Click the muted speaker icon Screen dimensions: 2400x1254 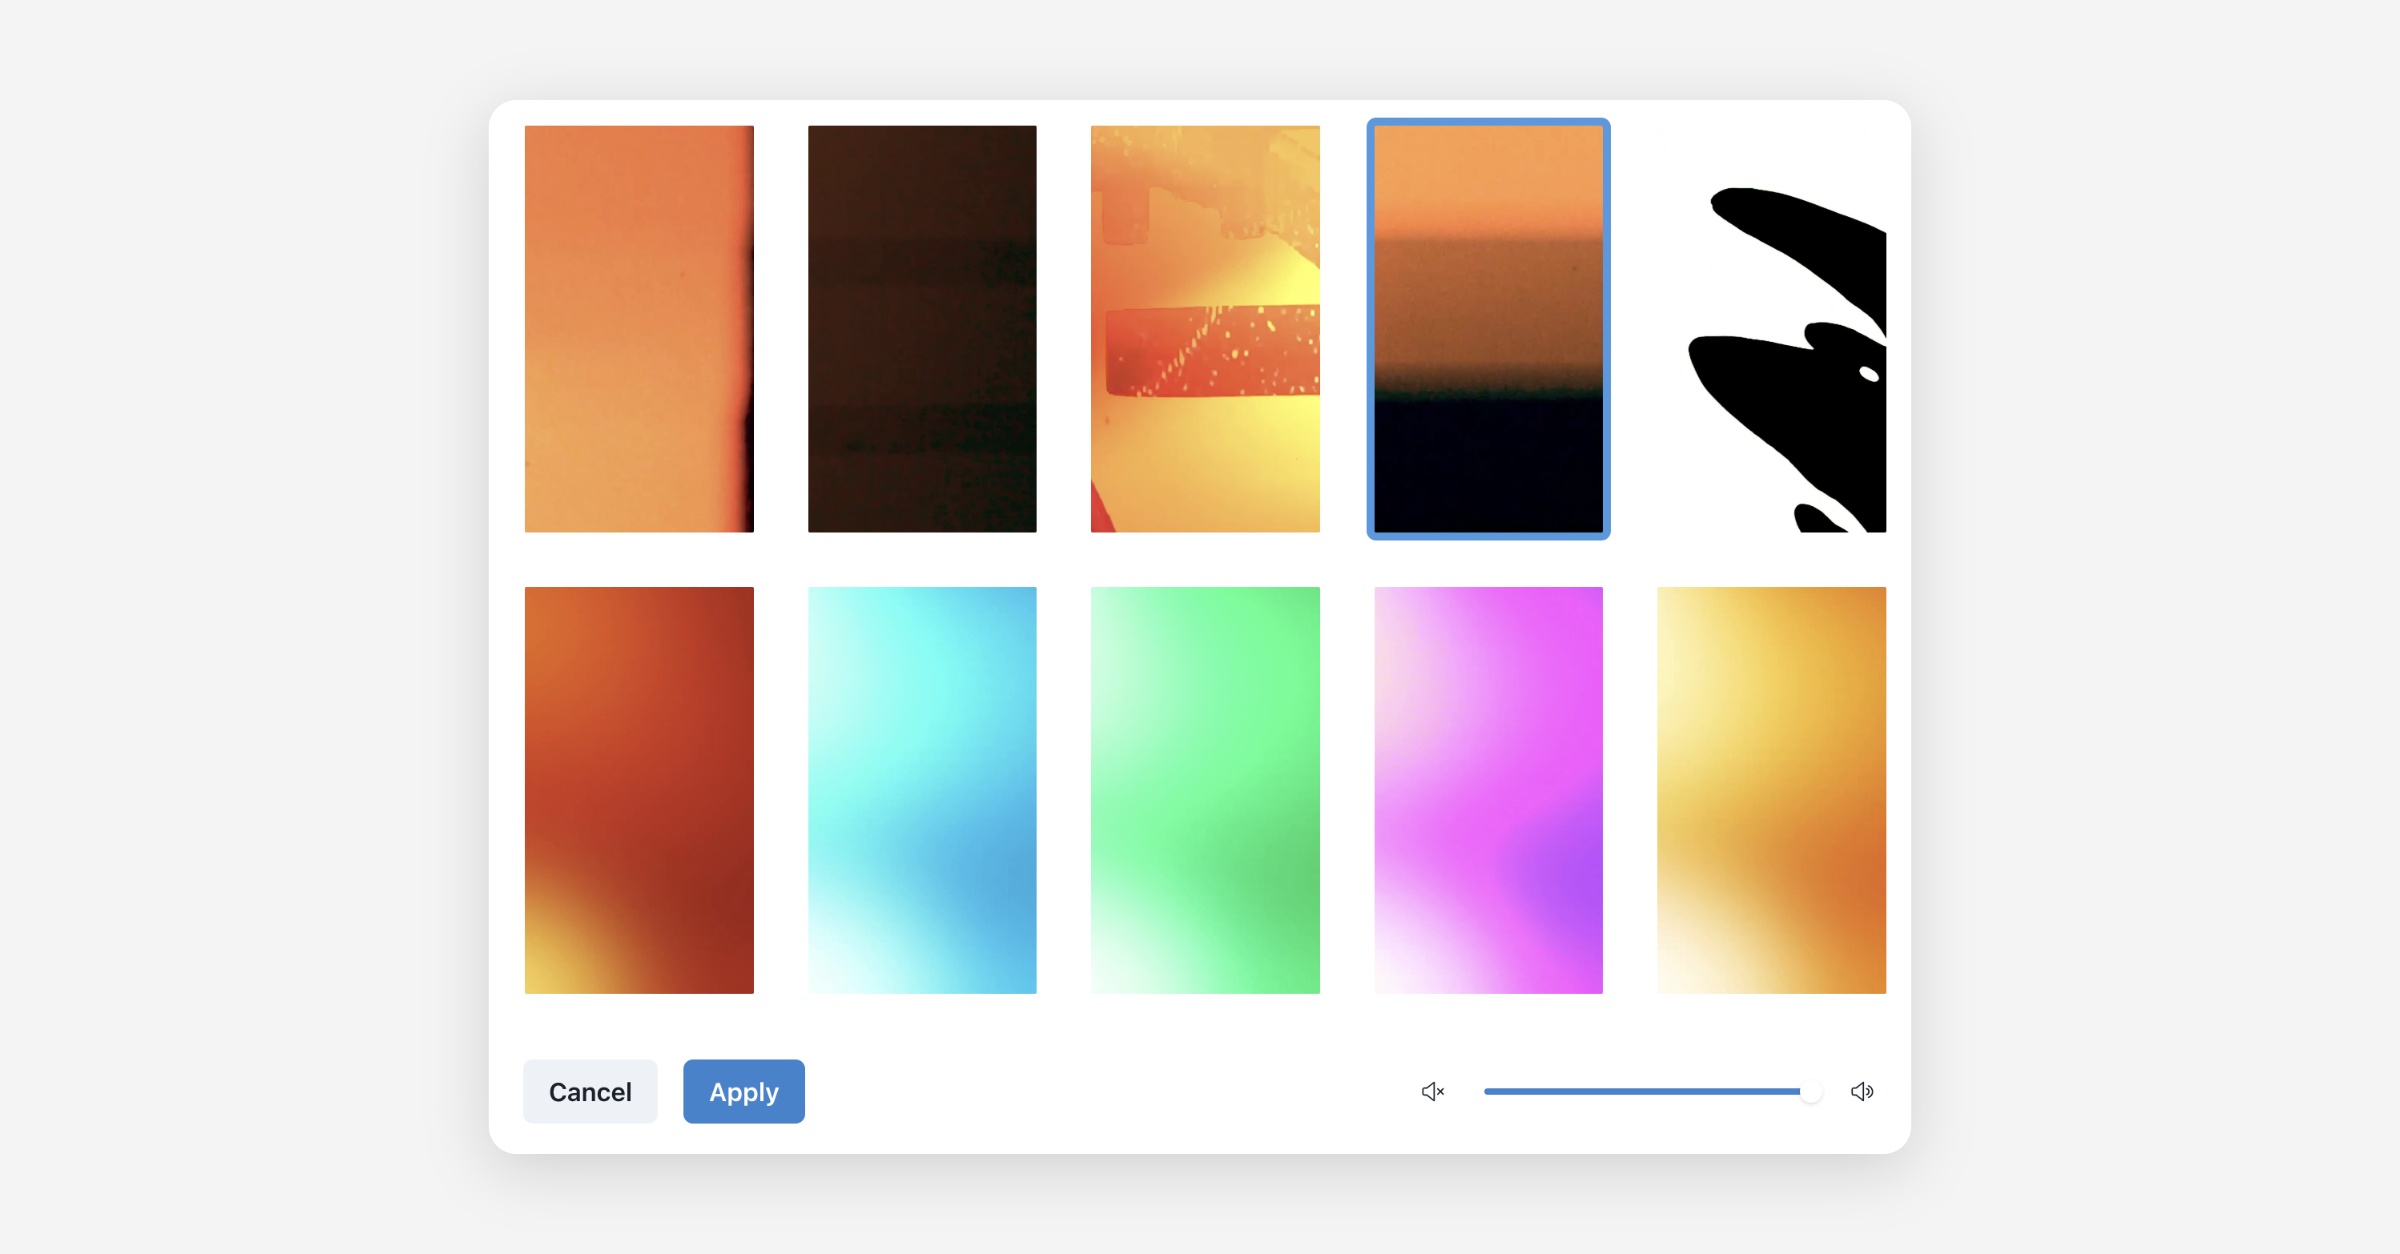tap(1432, 1091)
